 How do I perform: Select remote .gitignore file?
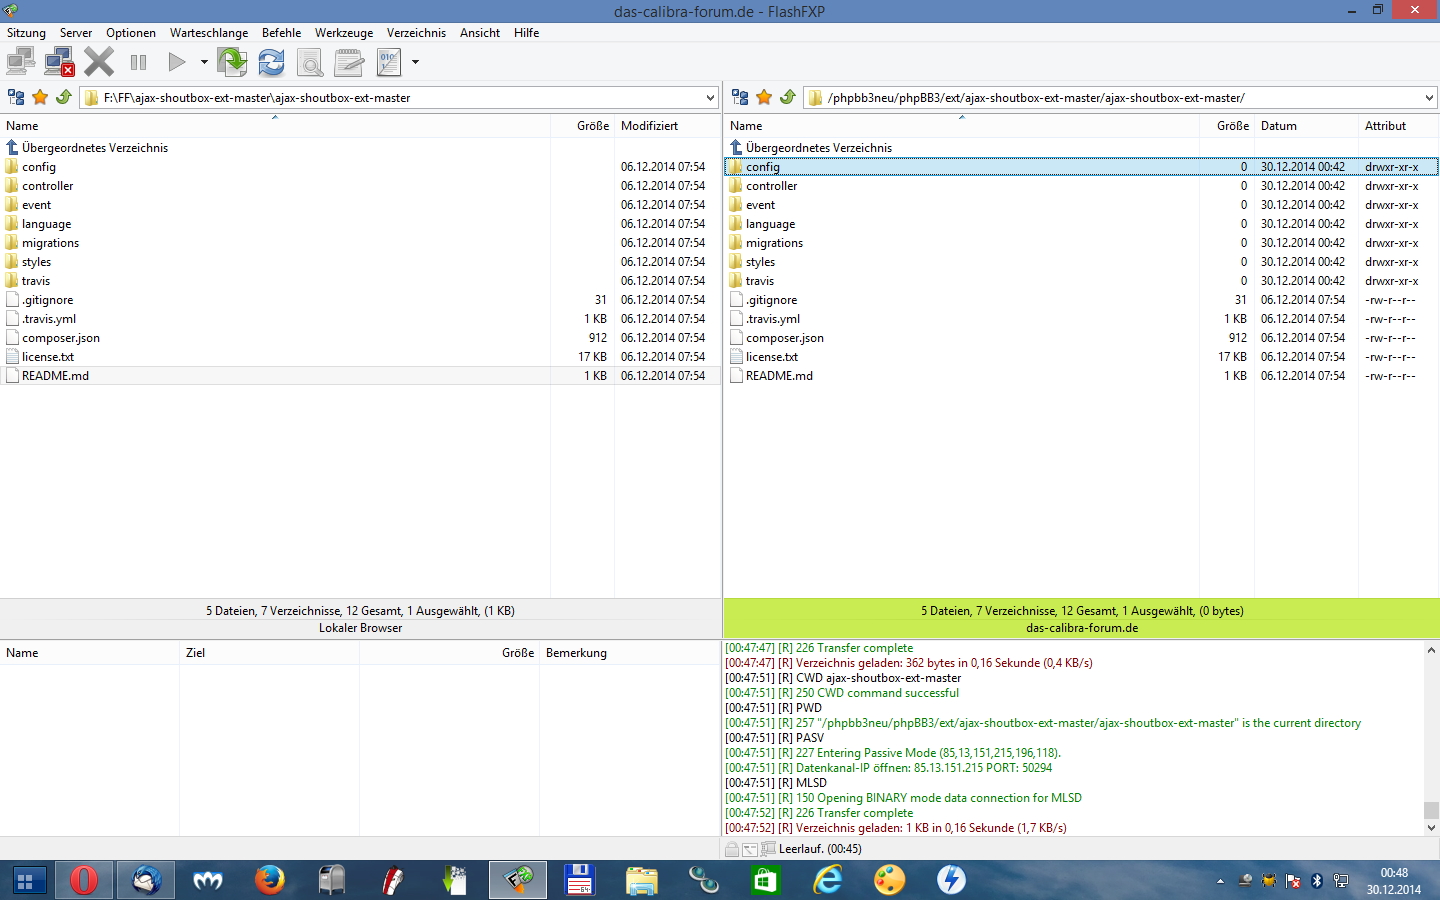[771, 300]
